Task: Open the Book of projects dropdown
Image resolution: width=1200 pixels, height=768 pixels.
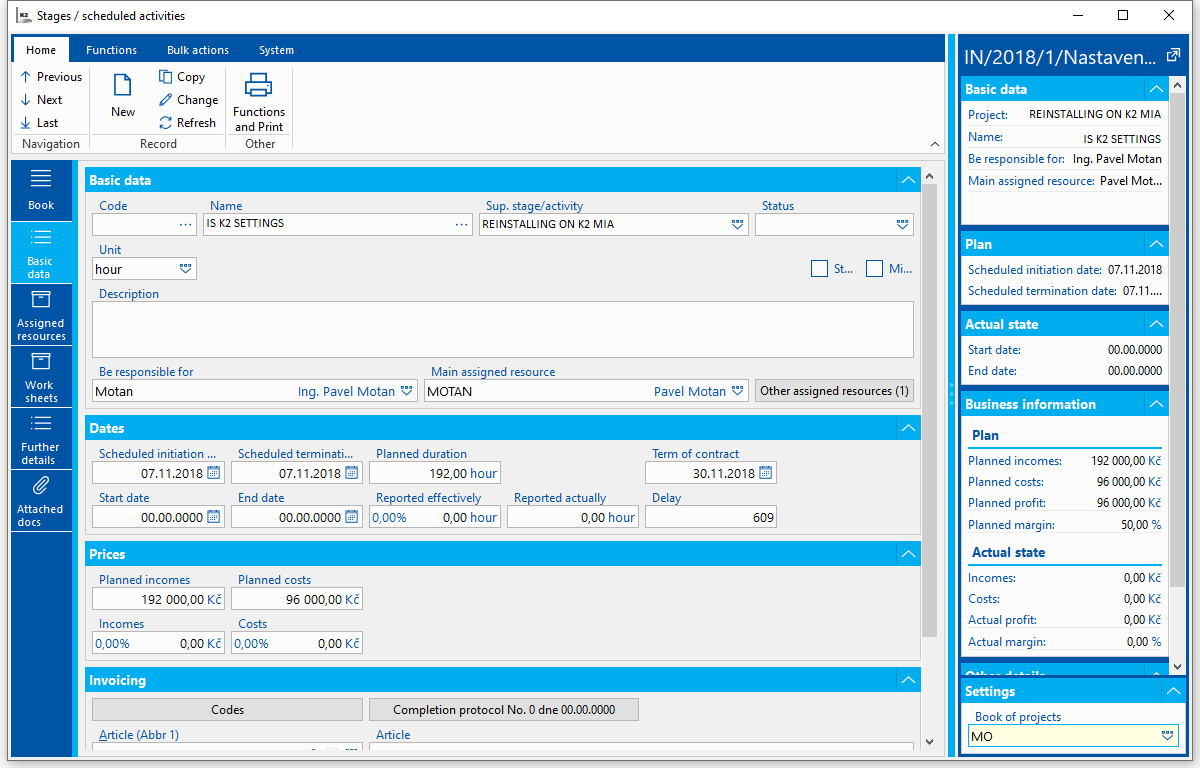Action: [1167, 736]
